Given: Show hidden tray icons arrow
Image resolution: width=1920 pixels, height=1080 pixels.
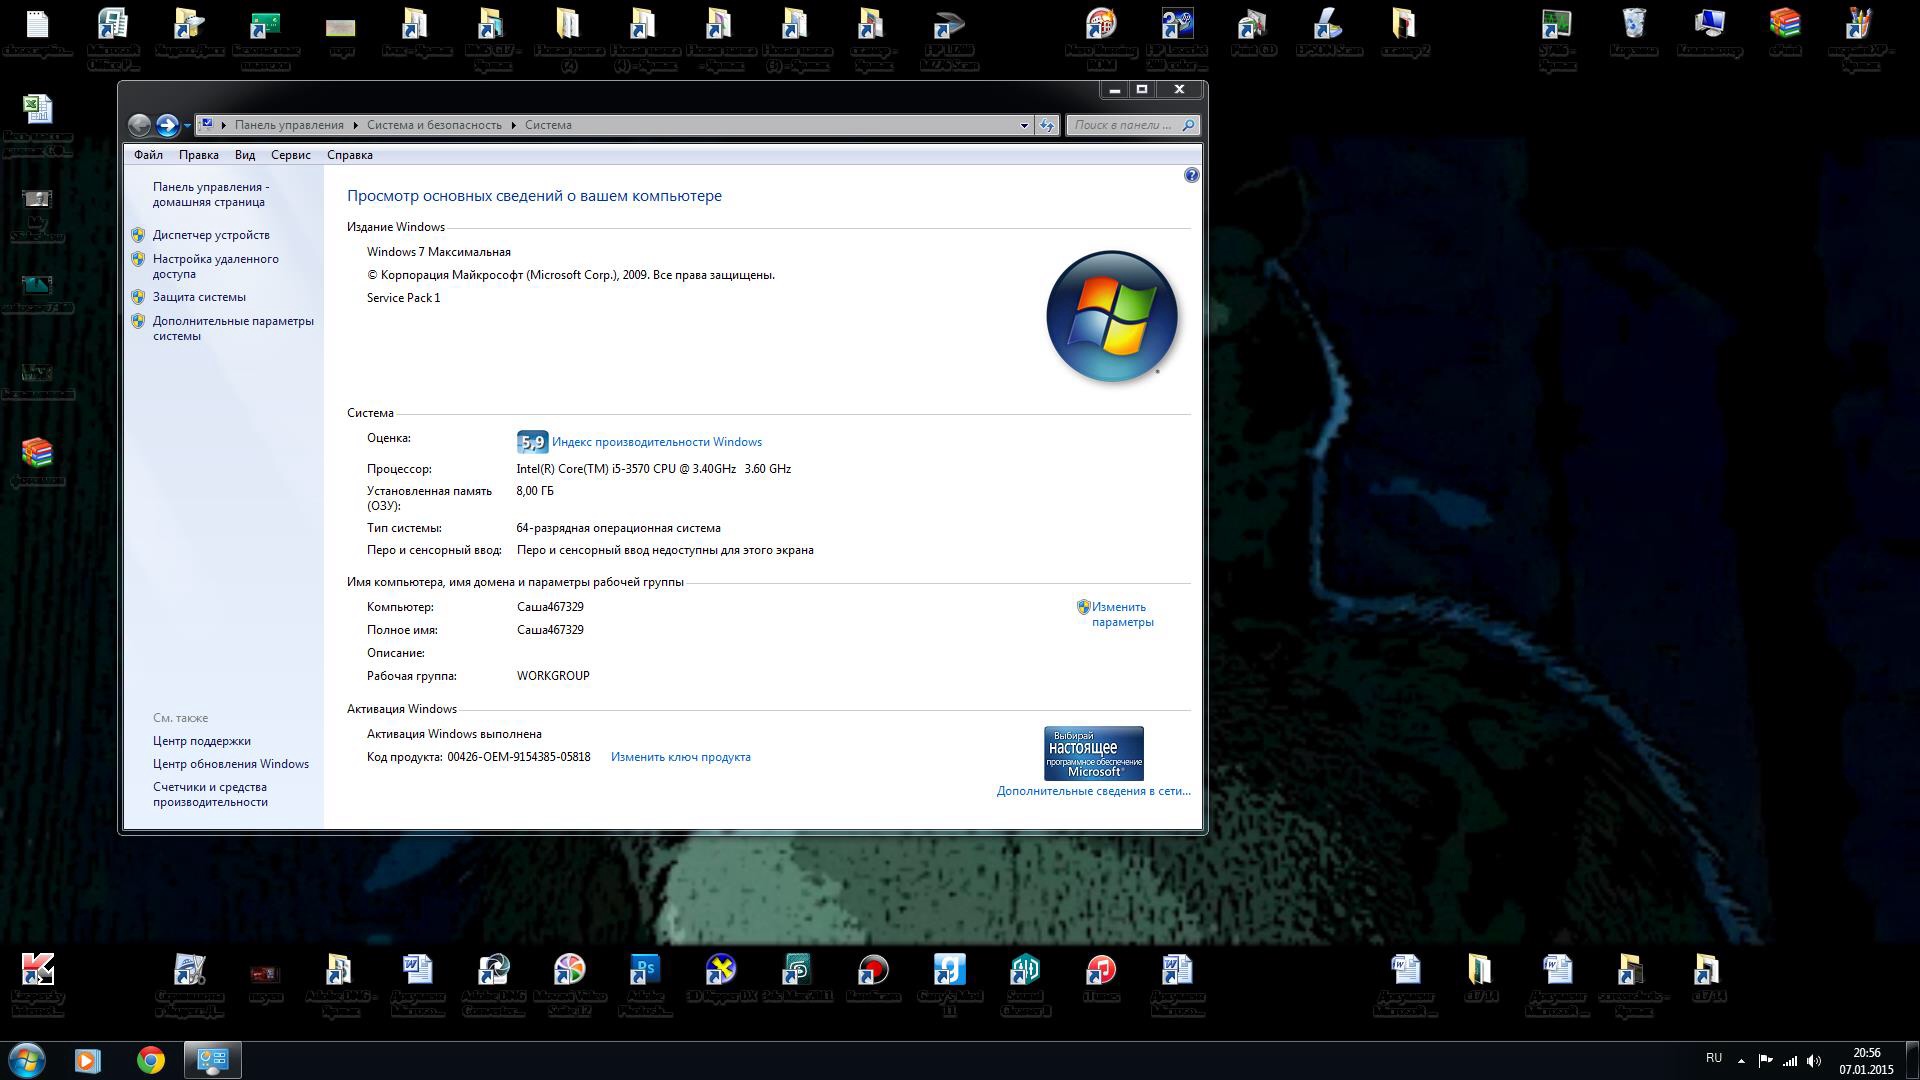Looking at the screenshot, I should [x=1741, y=1060].
